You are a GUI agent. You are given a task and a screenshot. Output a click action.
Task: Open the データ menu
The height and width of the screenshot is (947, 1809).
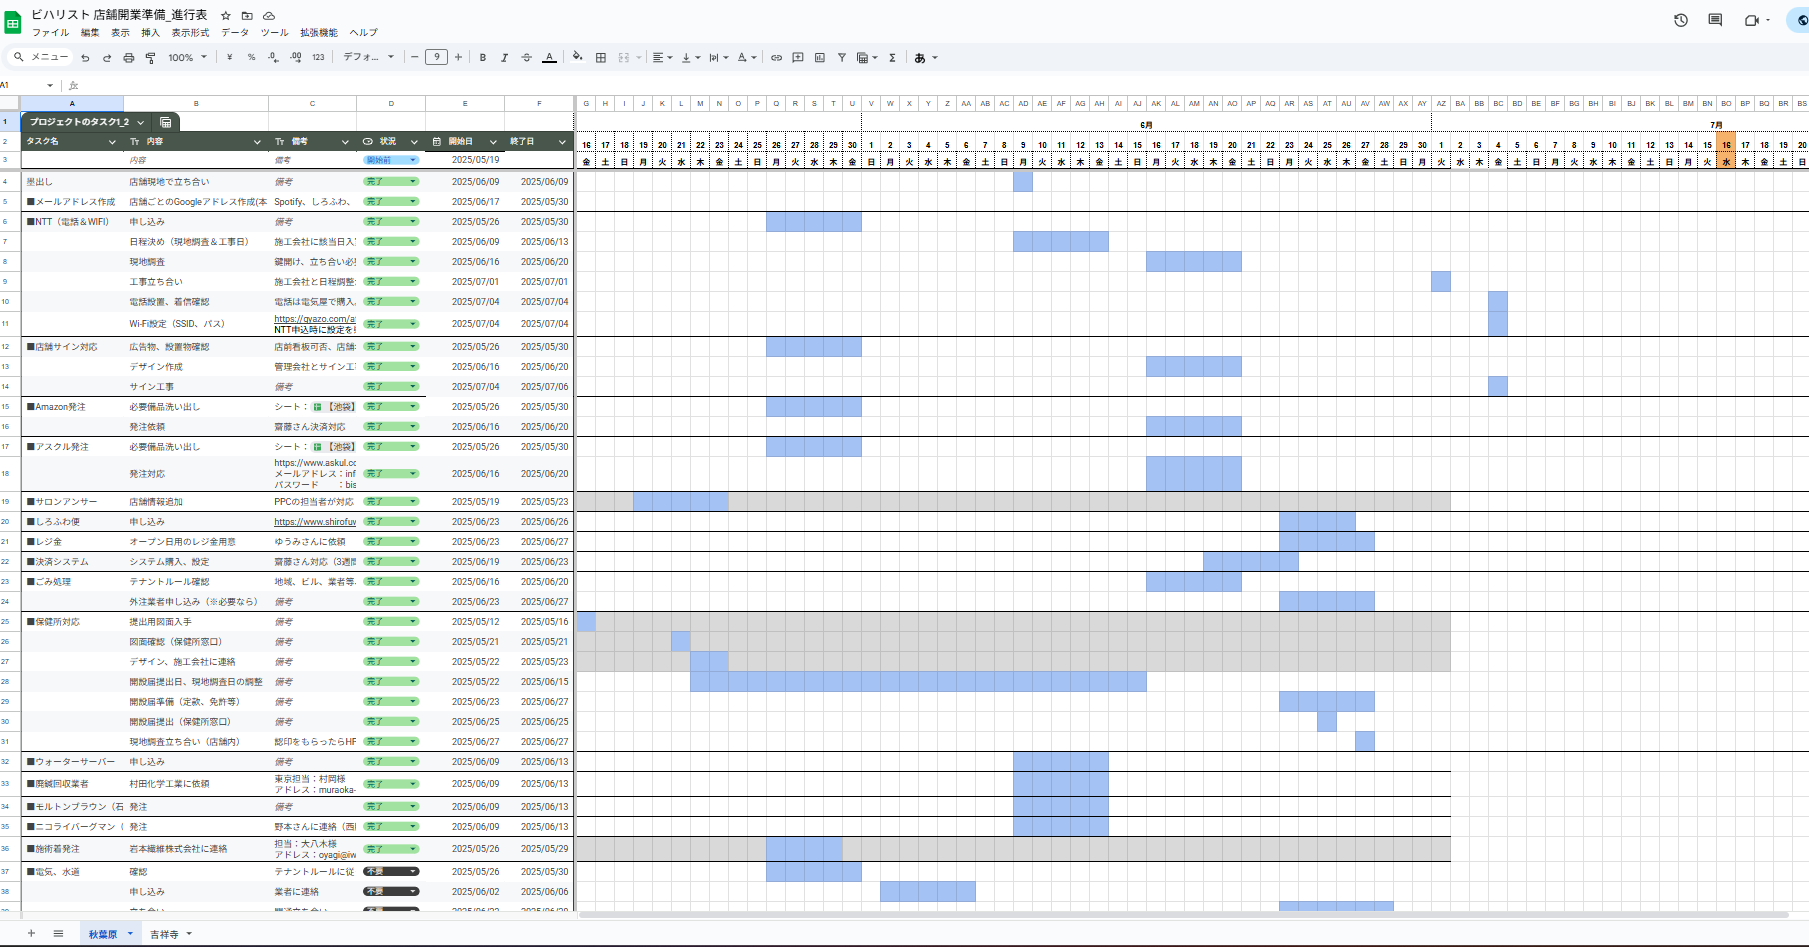234,33
